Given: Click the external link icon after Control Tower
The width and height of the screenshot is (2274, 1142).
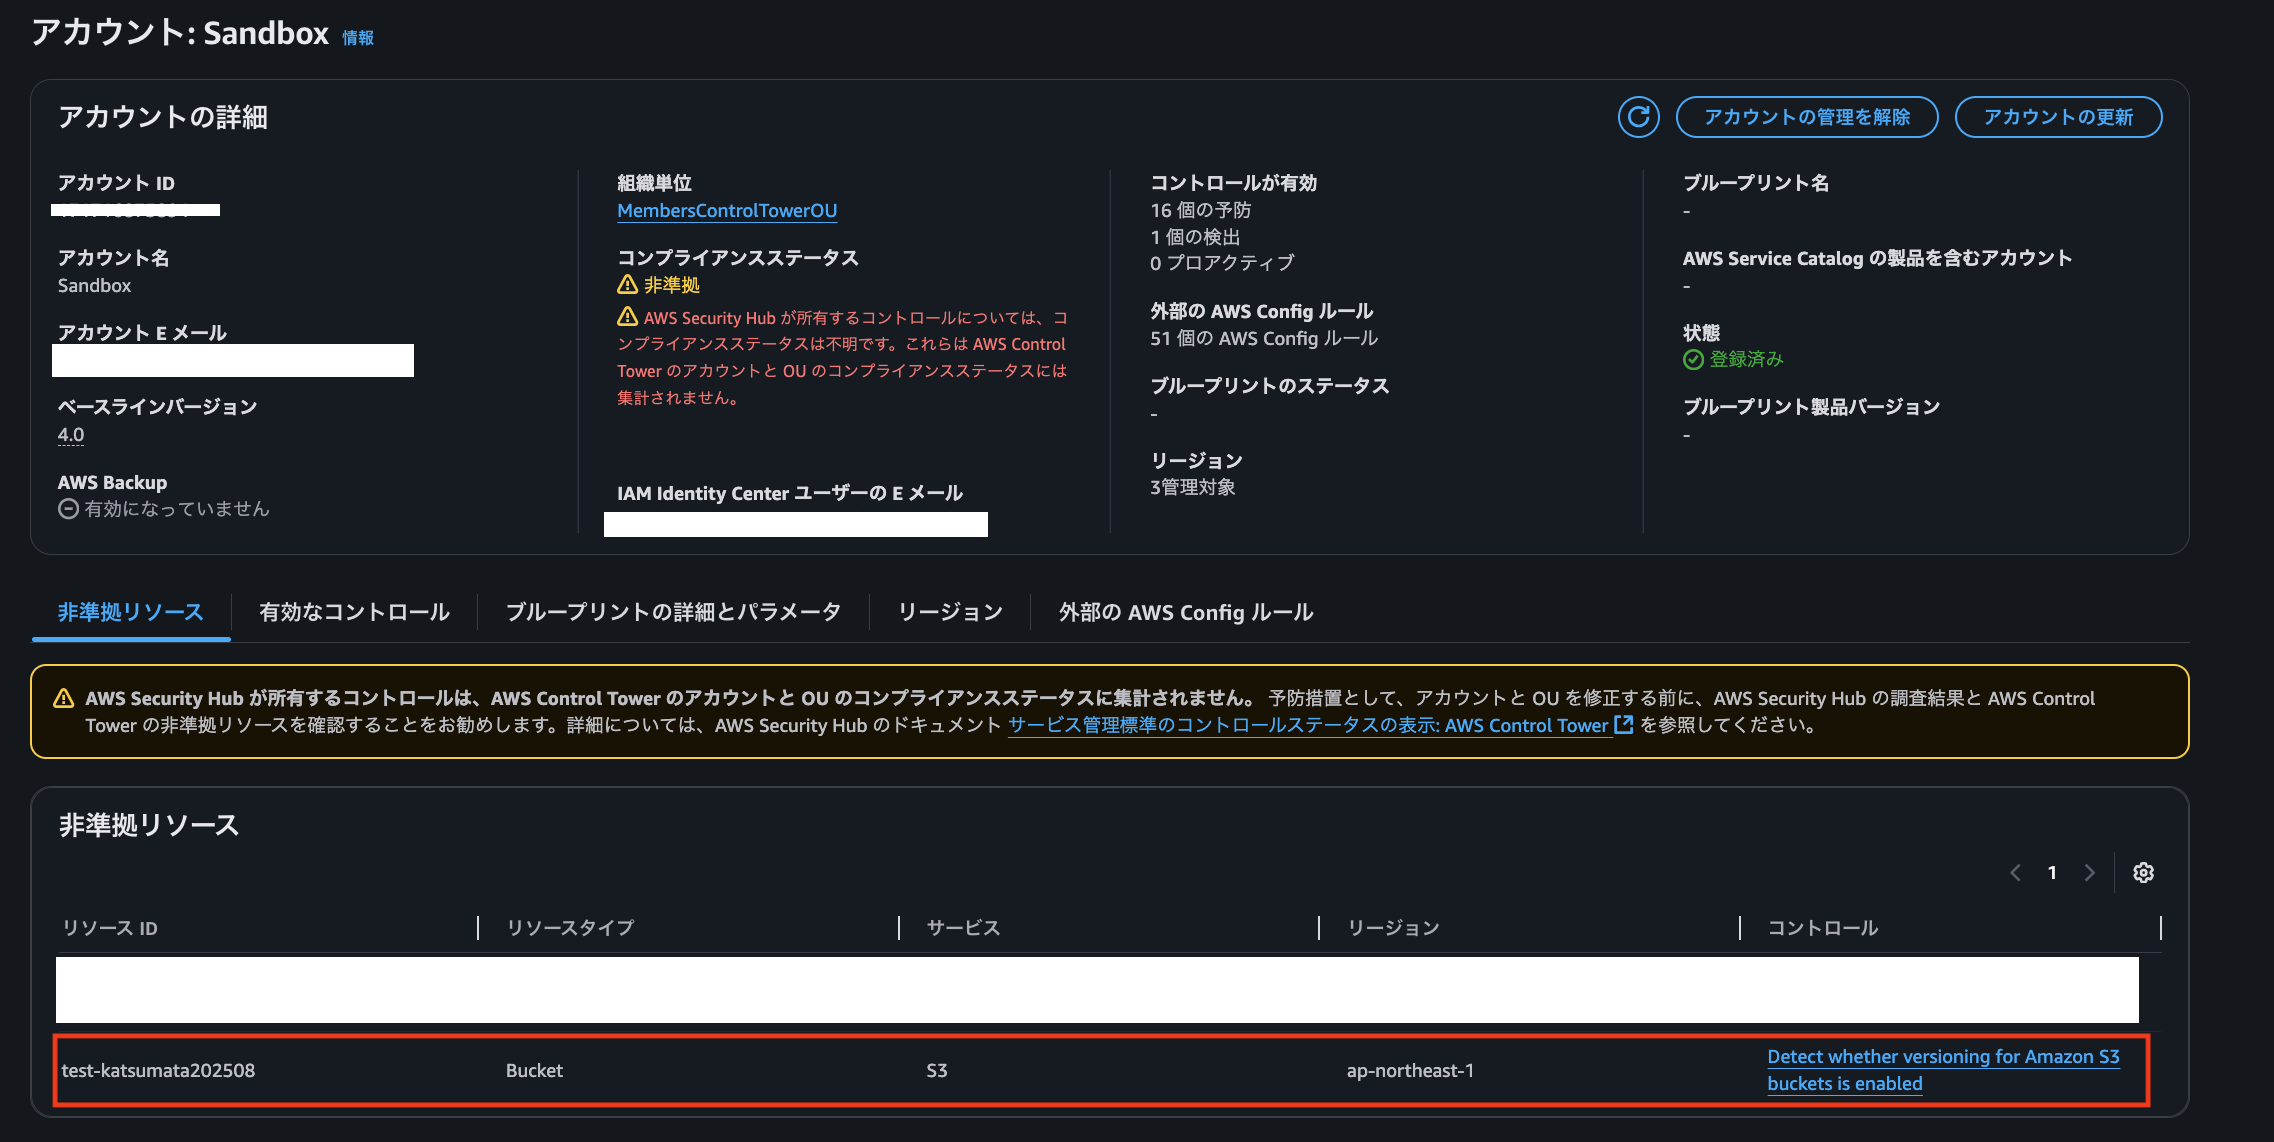Looking at the screenshot, I should coord(1624,724).
